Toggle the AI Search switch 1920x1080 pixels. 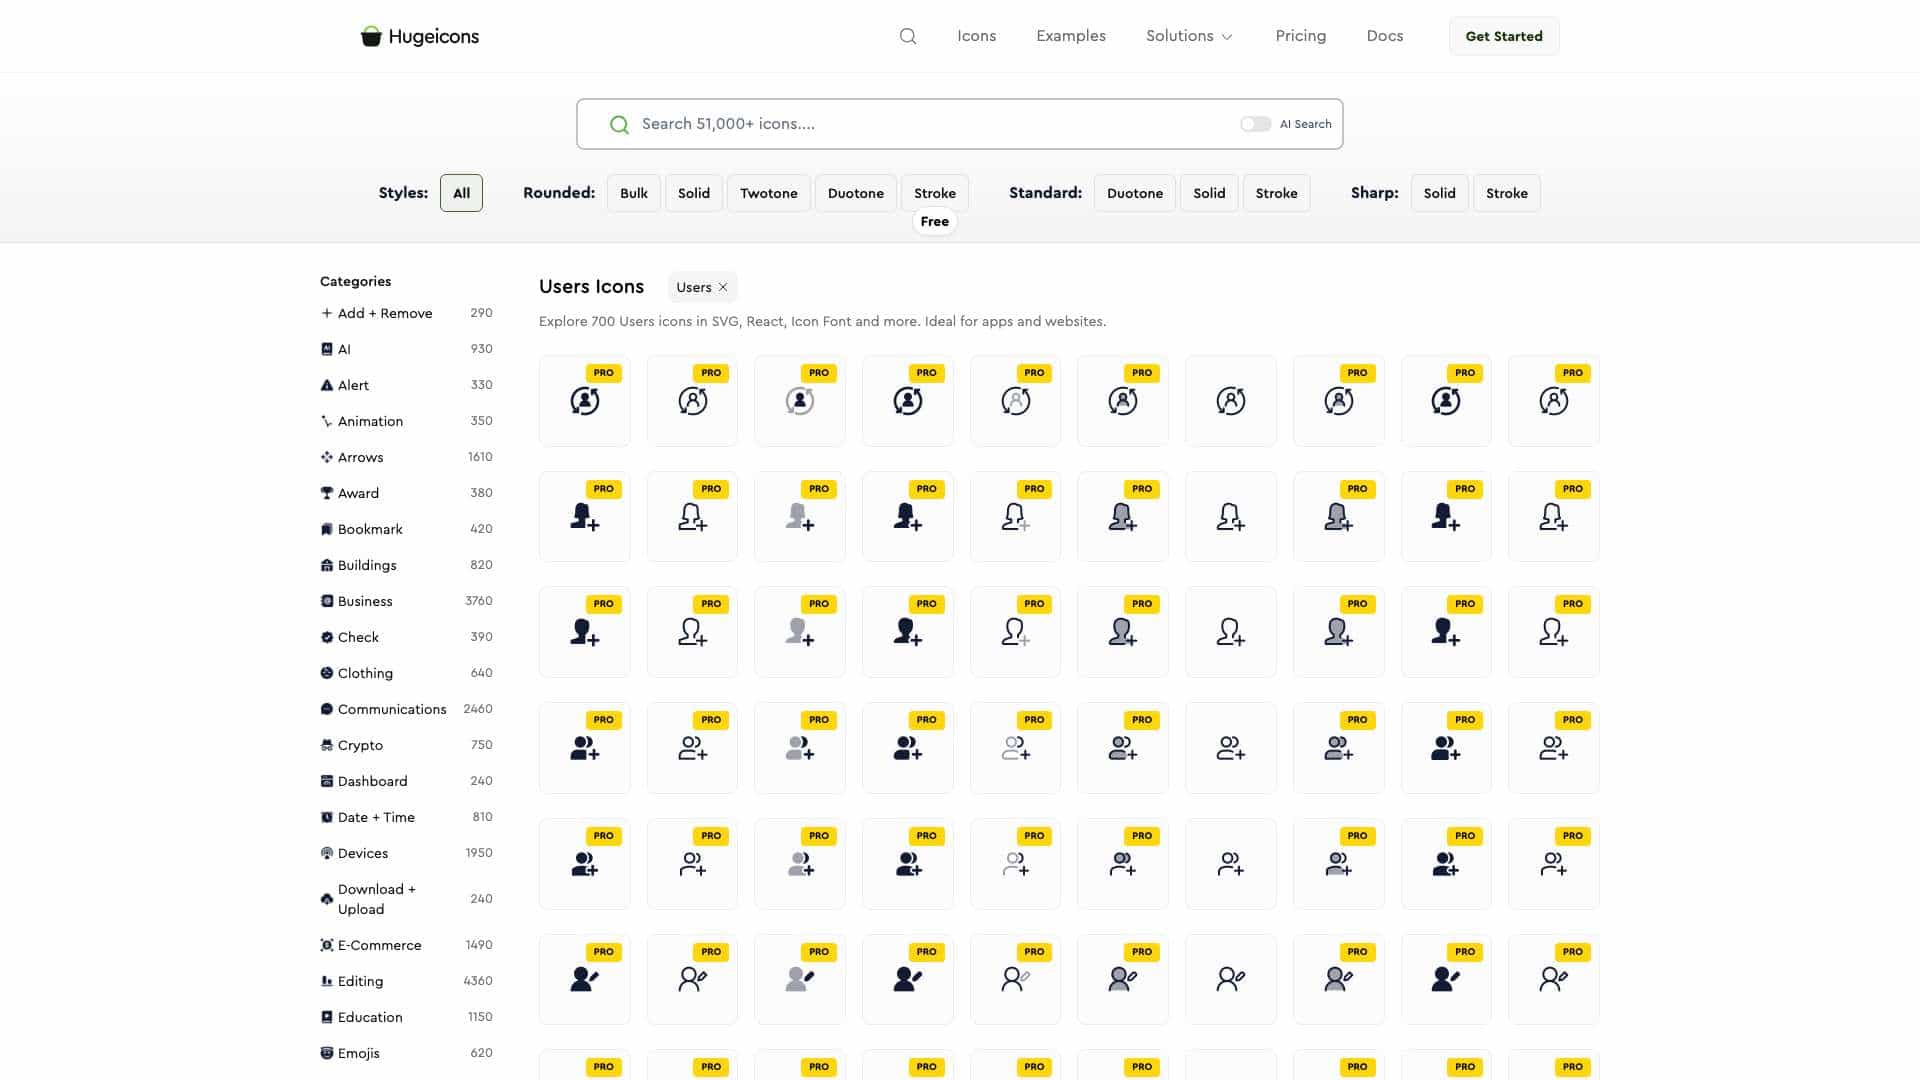click(x=1255, y=124)
